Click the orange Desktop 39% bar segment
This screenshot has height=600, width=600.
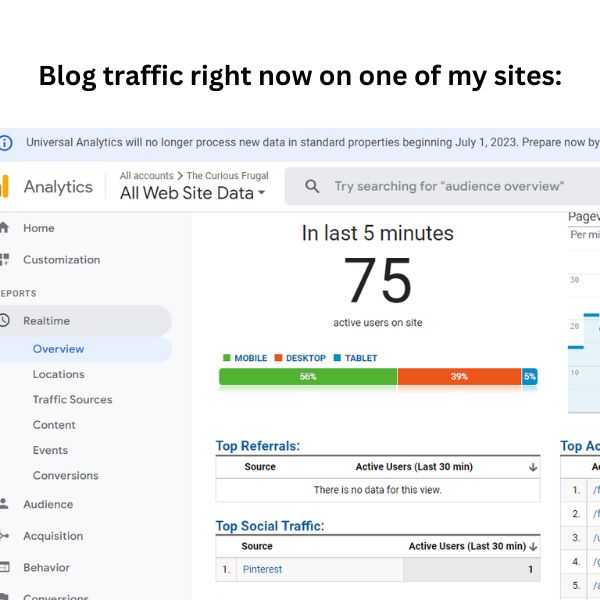click(459, 377)
